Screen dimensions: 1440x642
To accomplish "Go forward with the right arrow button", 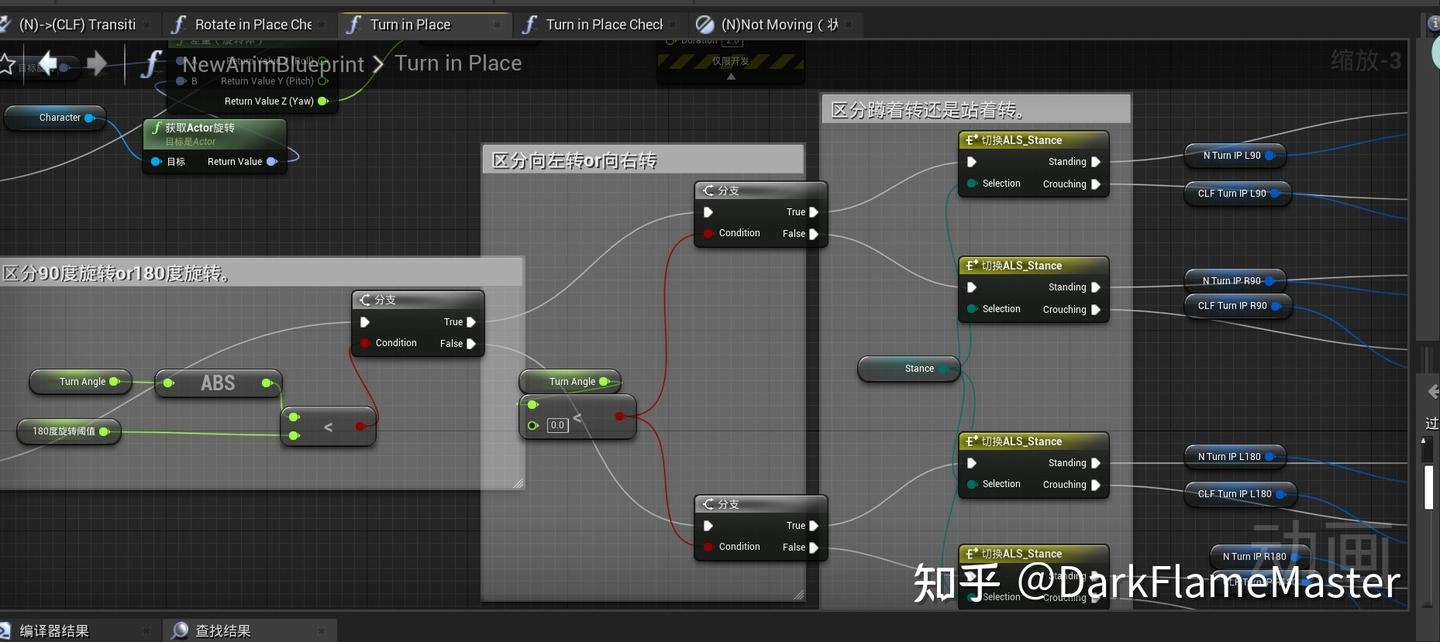I will pos(97,64).
